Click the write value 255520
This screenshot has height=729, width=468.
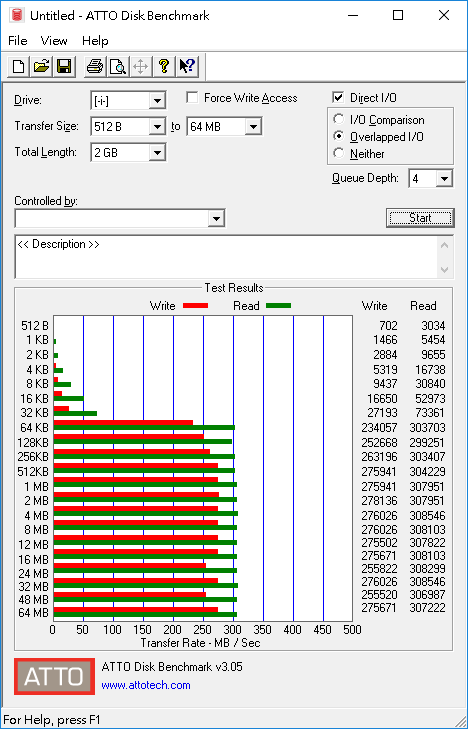tap(379, 594)
